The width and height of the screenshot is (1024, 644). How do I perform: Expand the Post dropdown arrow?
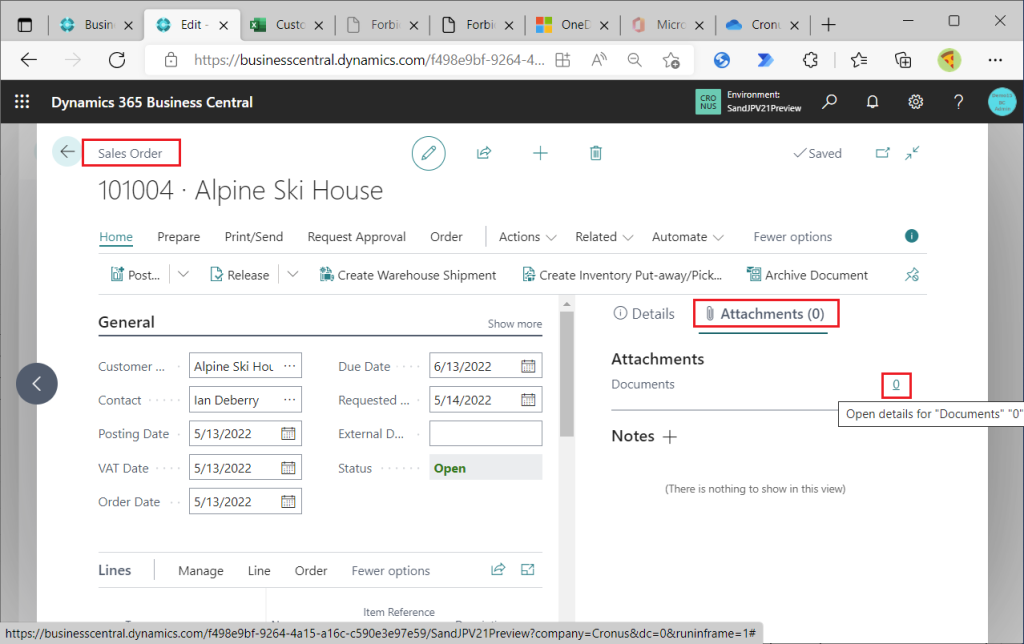pos(184,274)
